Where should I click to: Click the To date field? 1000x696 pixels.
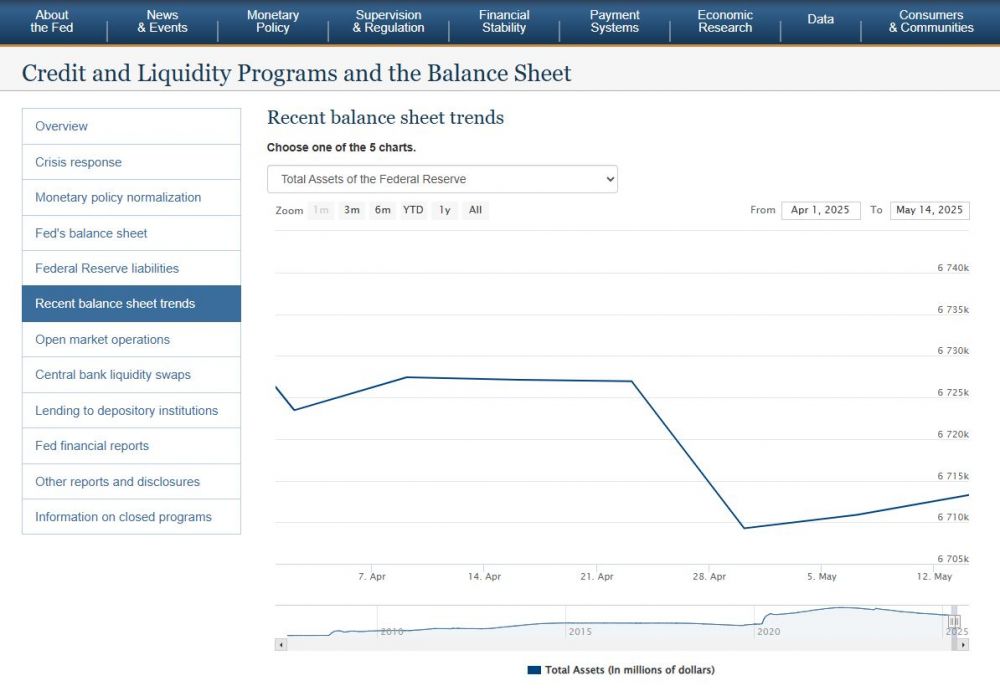(x=929, y=210)
